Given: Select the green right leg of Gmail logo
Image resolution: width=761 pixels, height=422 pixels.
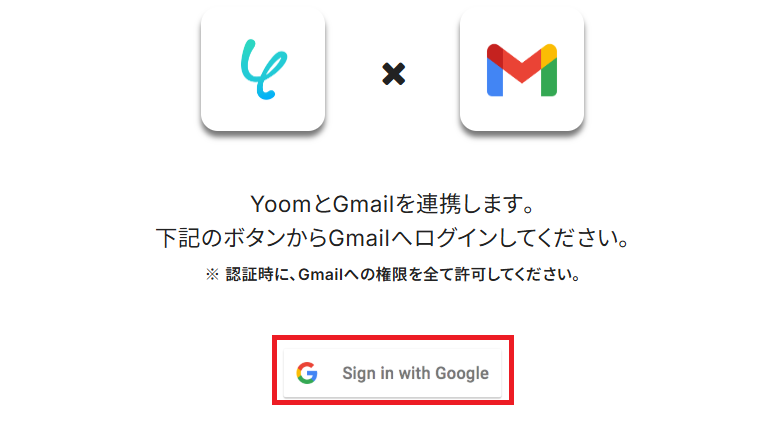Looking at the screenshot, I should point(549,76).
